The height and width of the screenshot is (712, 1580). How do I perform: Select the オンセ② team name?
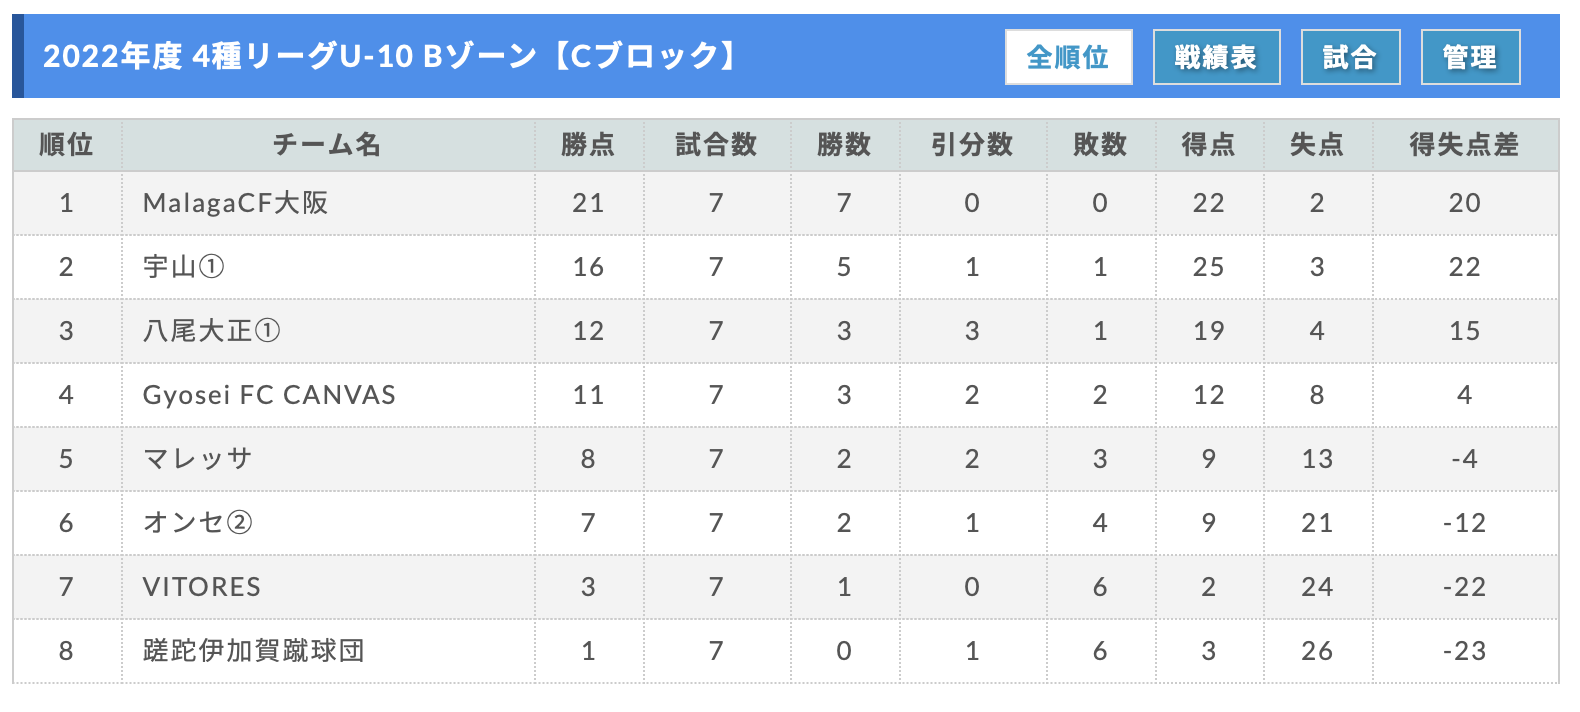(198, 523)
